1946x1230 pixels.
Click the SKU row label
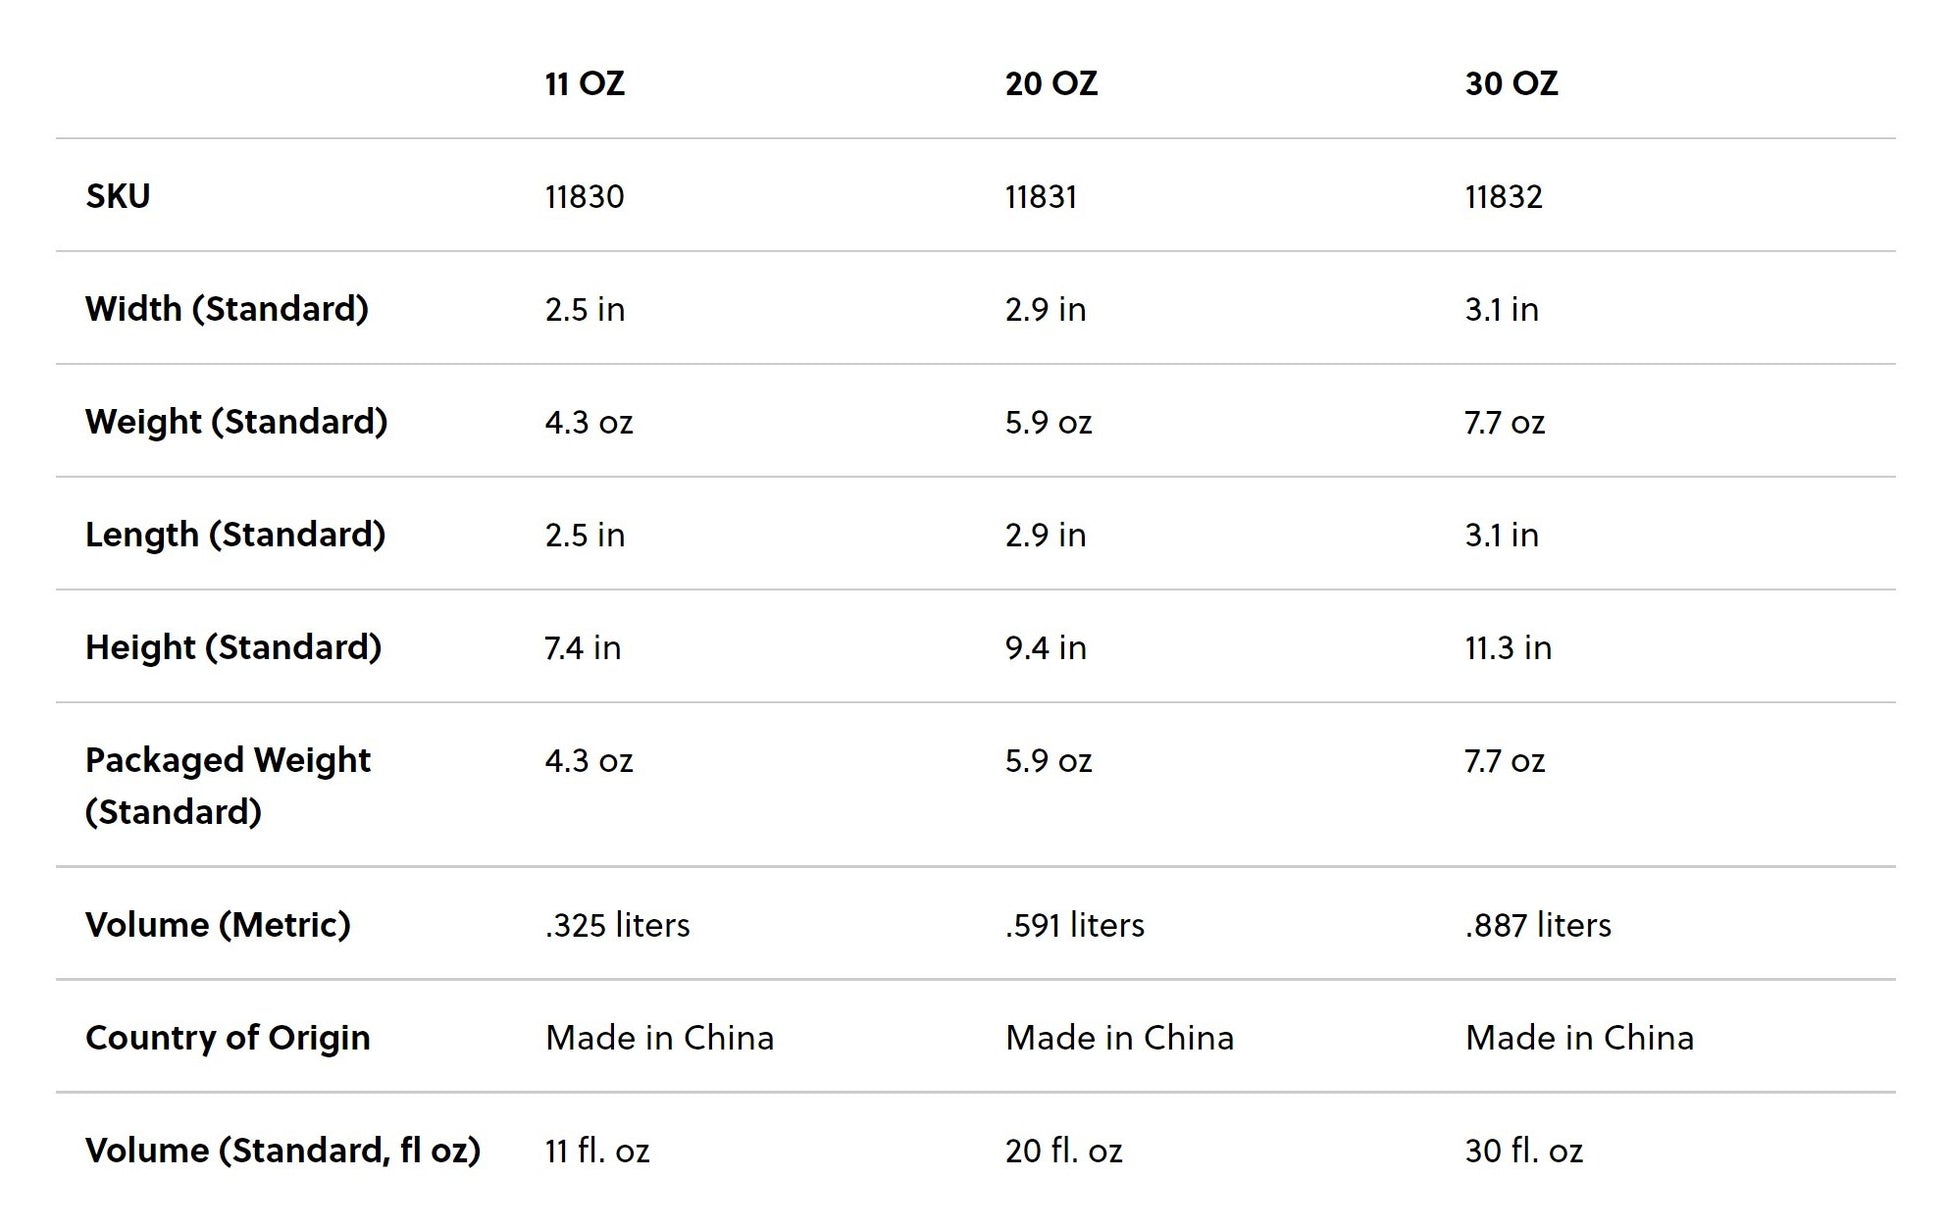point(118,196)
